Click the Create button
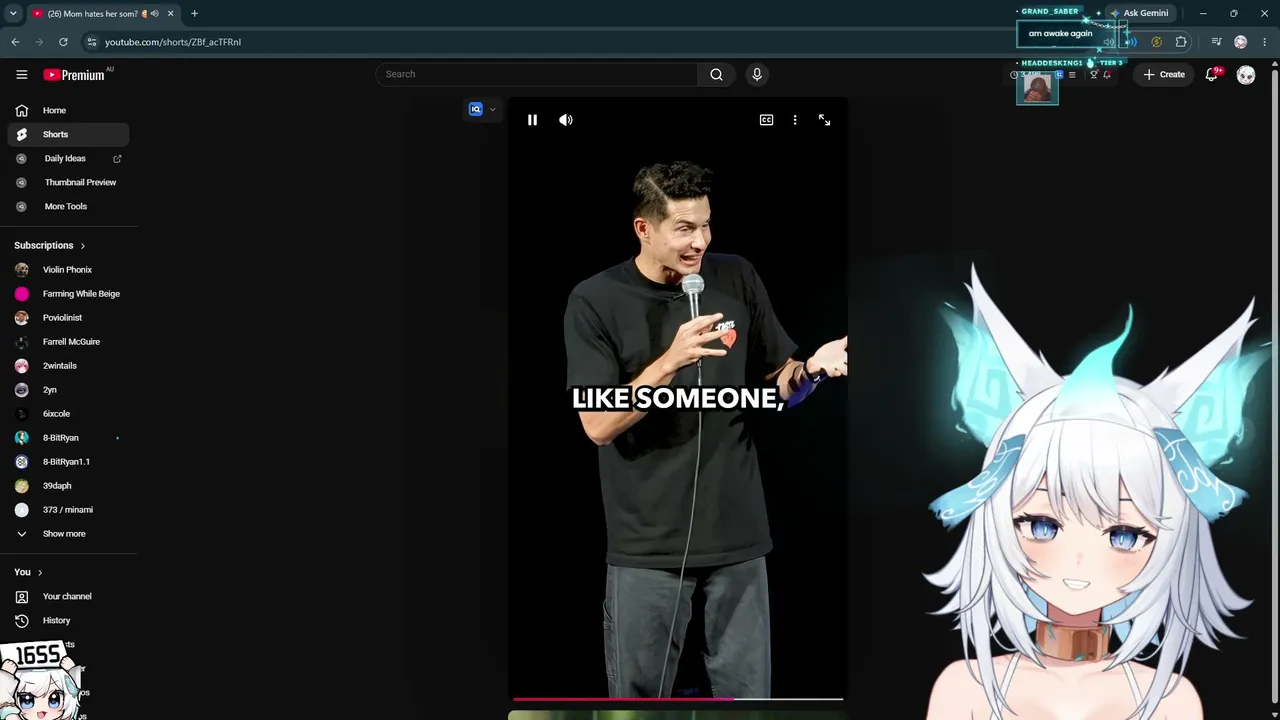1280x720 pixels. pos(1165,74)
